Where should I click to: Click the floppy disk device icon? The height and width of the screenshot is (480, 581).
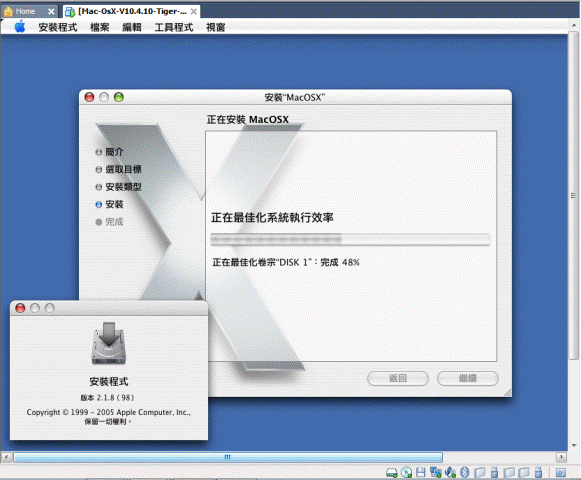421,472
